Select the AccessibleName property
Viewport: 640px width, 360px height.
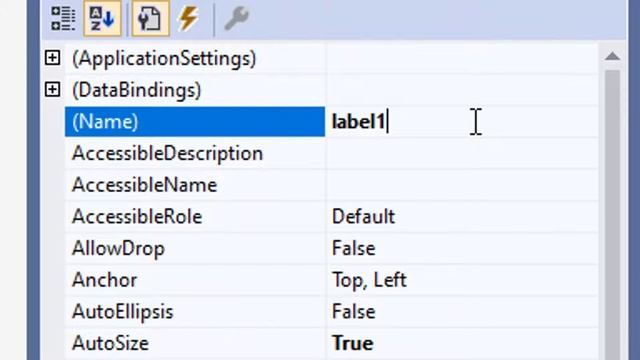144,185
